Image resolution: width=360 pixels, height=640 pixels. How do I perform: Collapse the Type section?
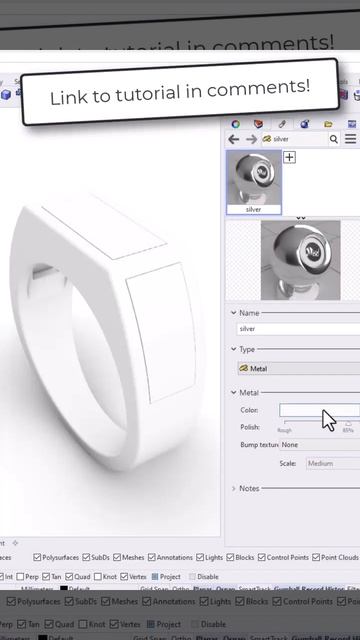[233, 349]
